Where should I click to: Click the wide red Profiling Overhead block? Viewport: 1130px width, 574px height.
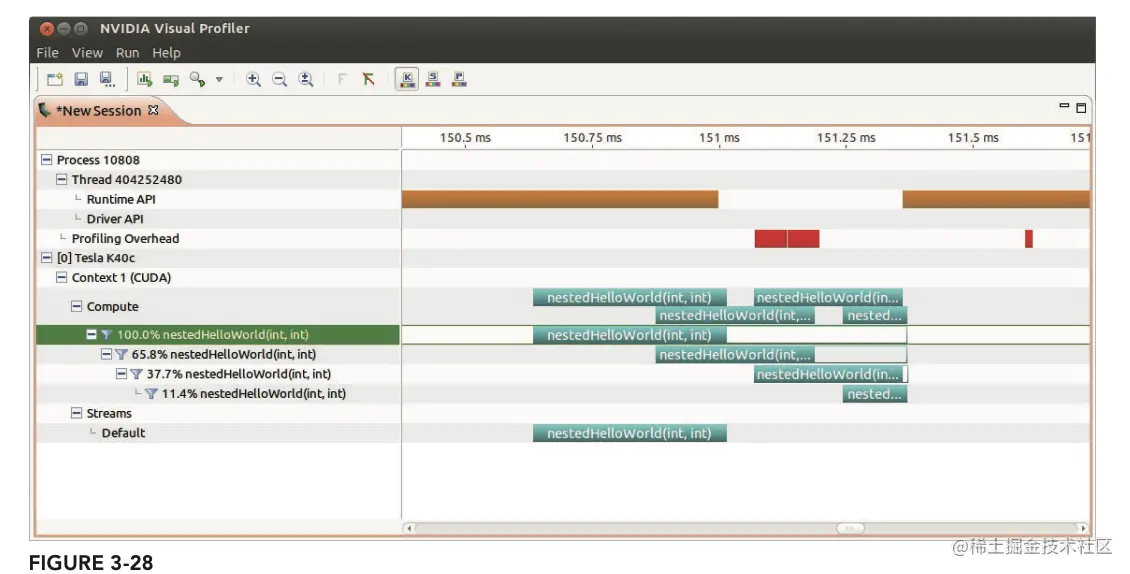[x=787, y=238]
